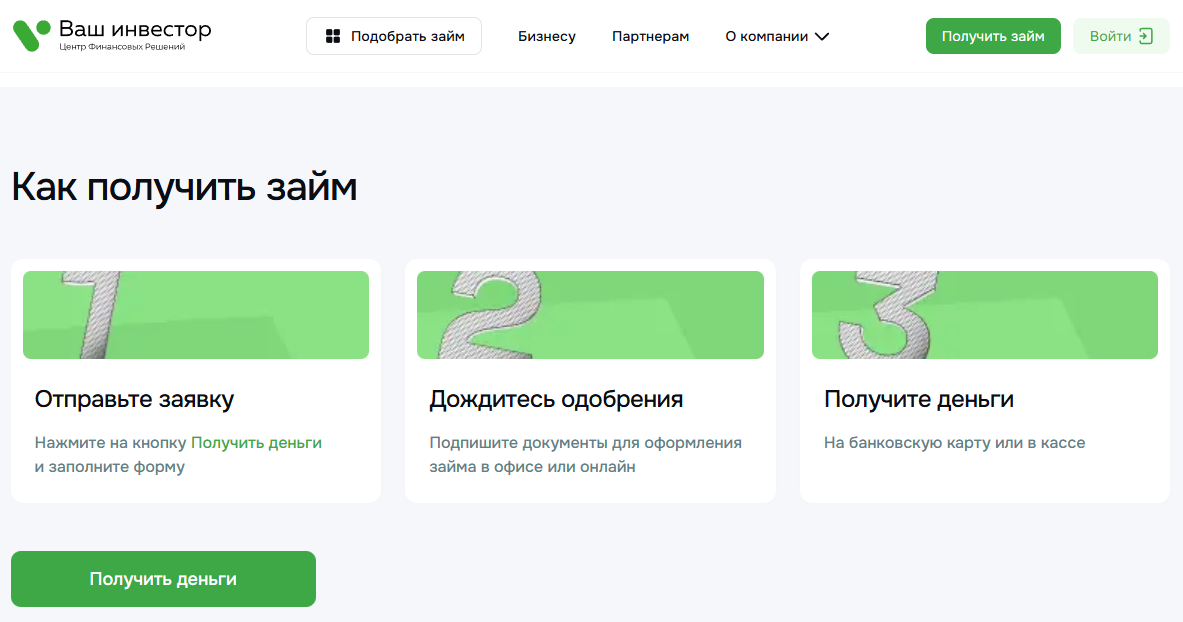Open the О компании menu

766,37
